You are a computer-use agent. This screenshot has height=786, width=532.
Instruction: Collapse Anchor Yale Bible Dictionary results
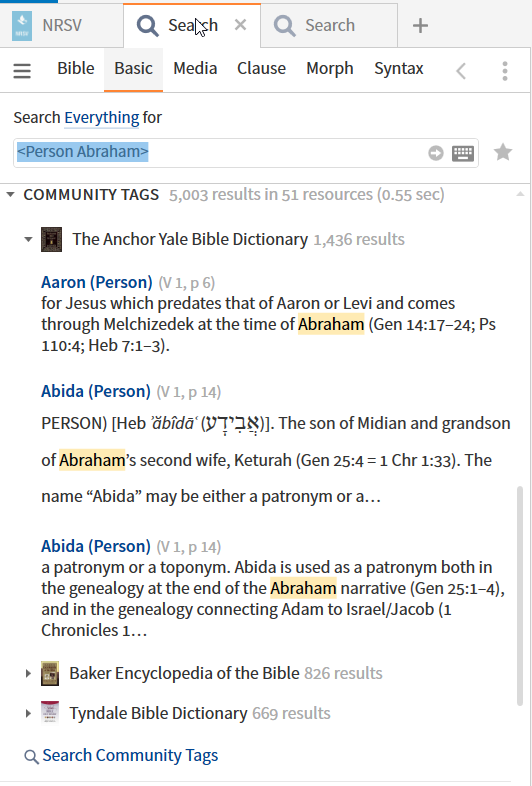pos(28,239)
